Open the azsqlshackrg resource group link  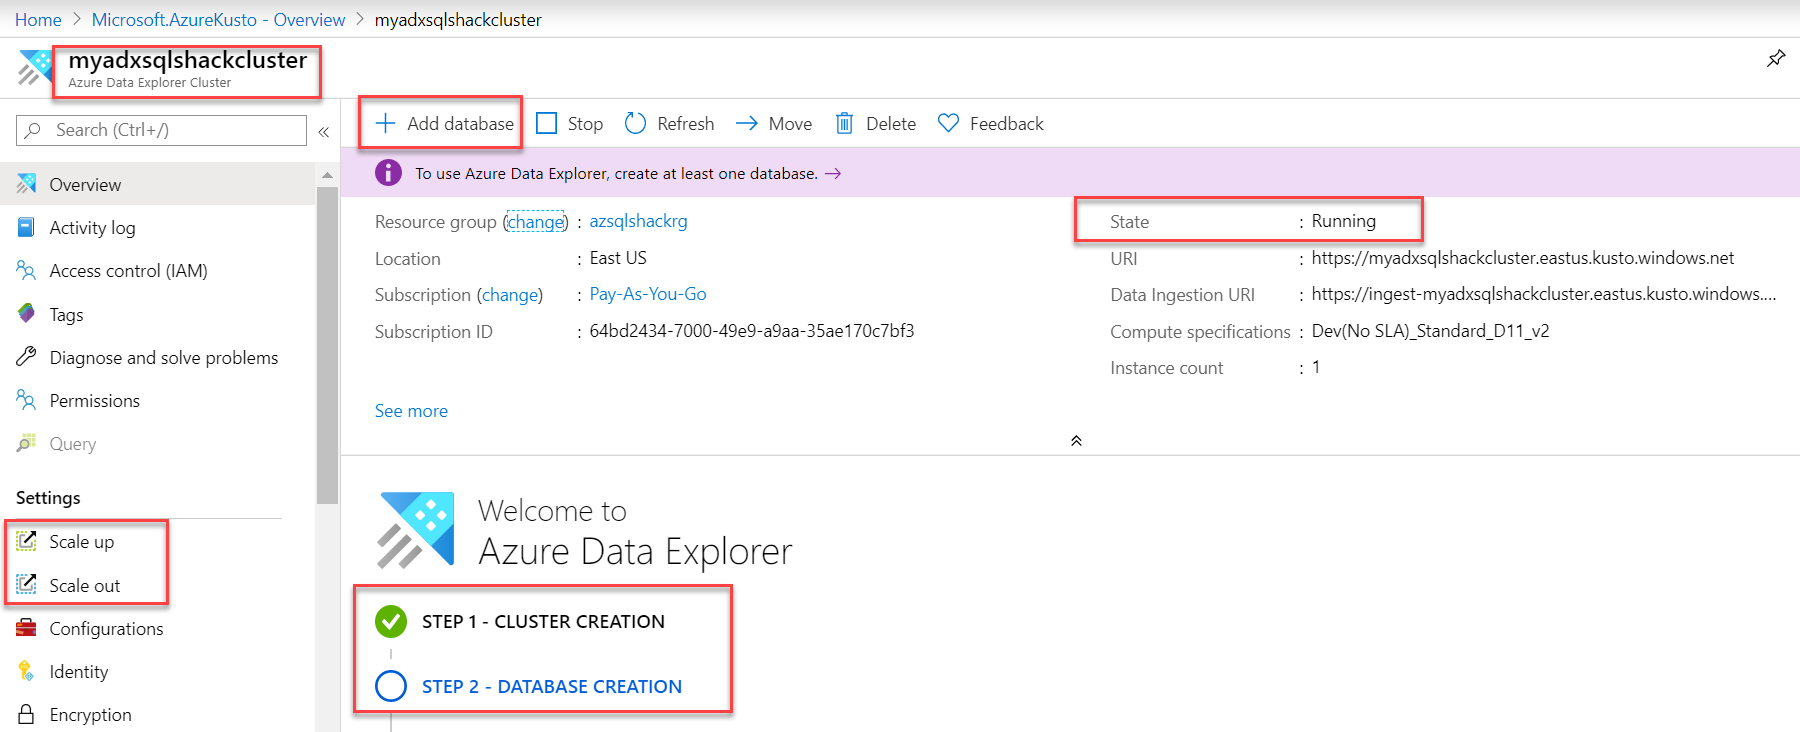click(x=638, y=221)
